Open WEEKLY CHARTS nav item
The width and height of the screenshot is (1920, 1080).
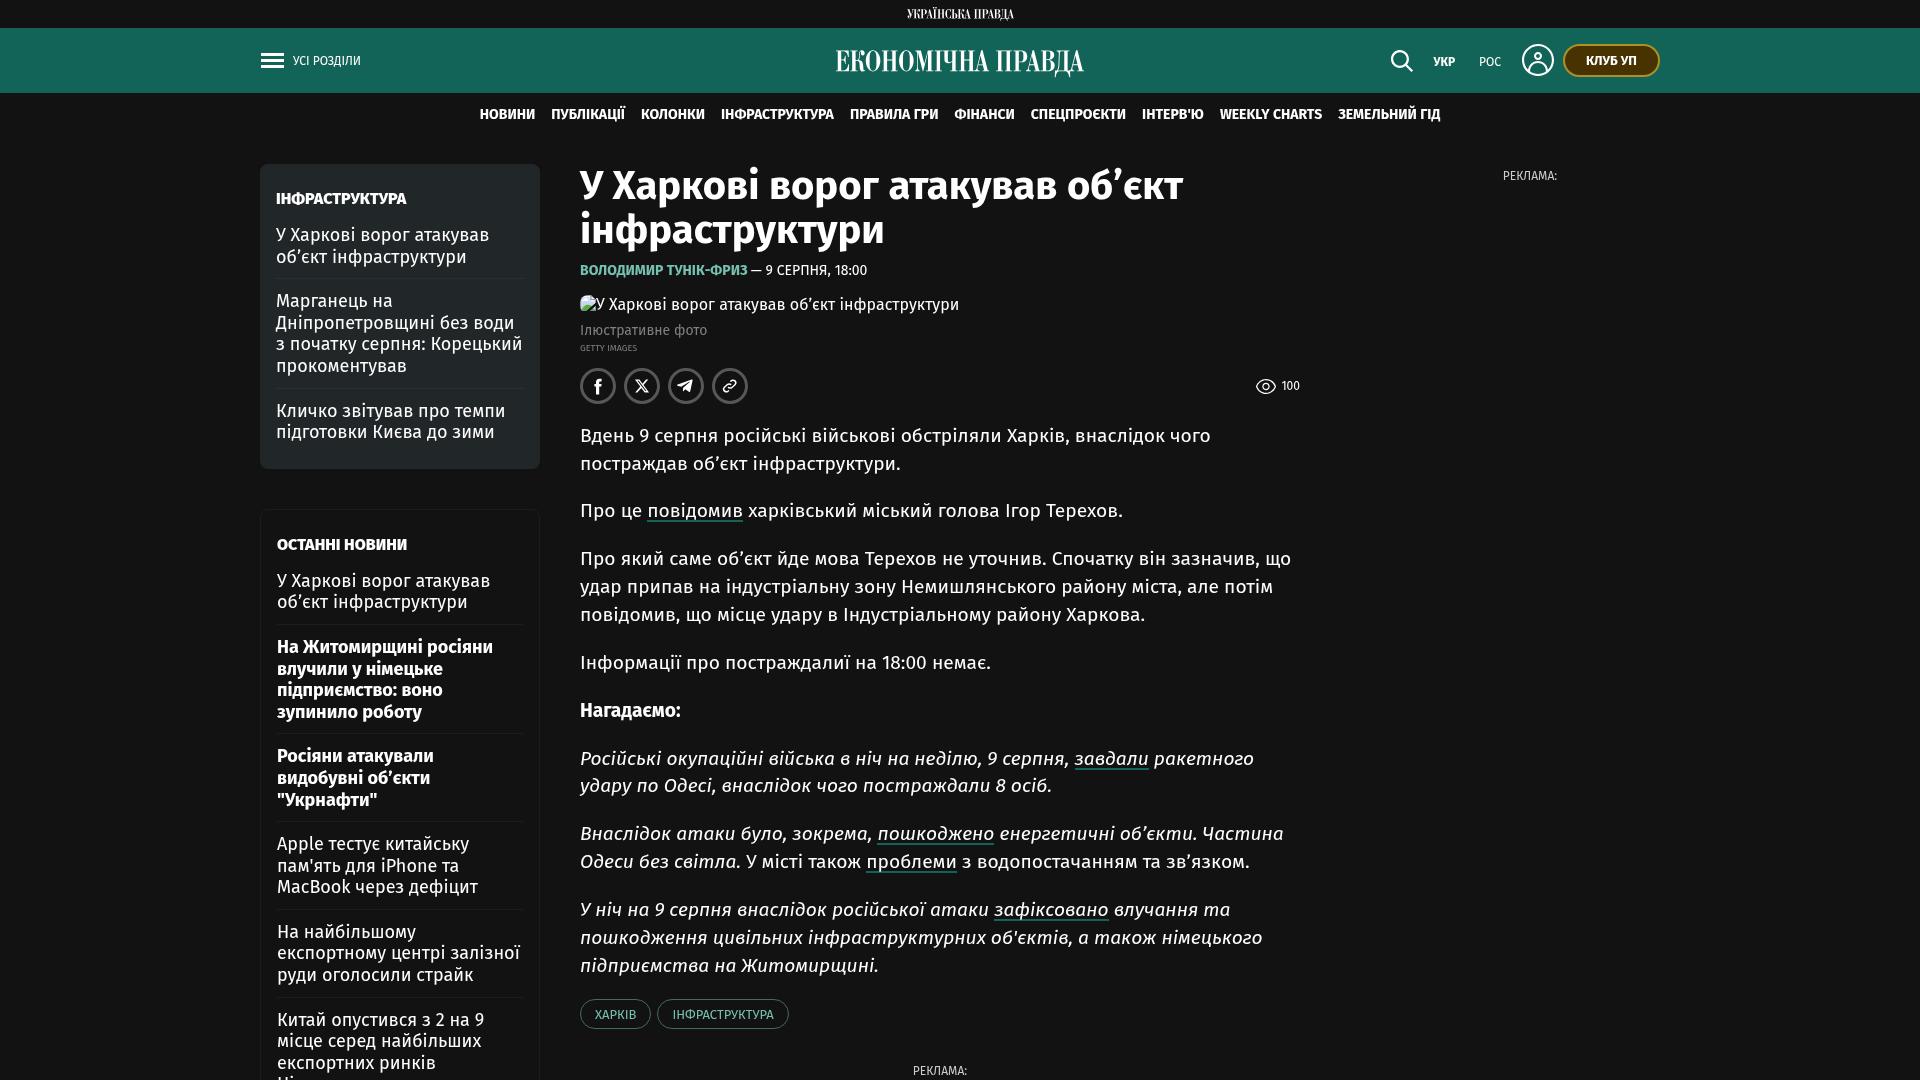[x=1271, y=115]
